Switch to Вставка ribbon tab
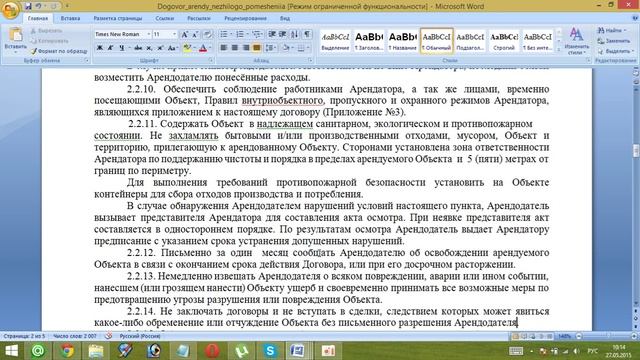The image size is (640, 360). (70, 18)
